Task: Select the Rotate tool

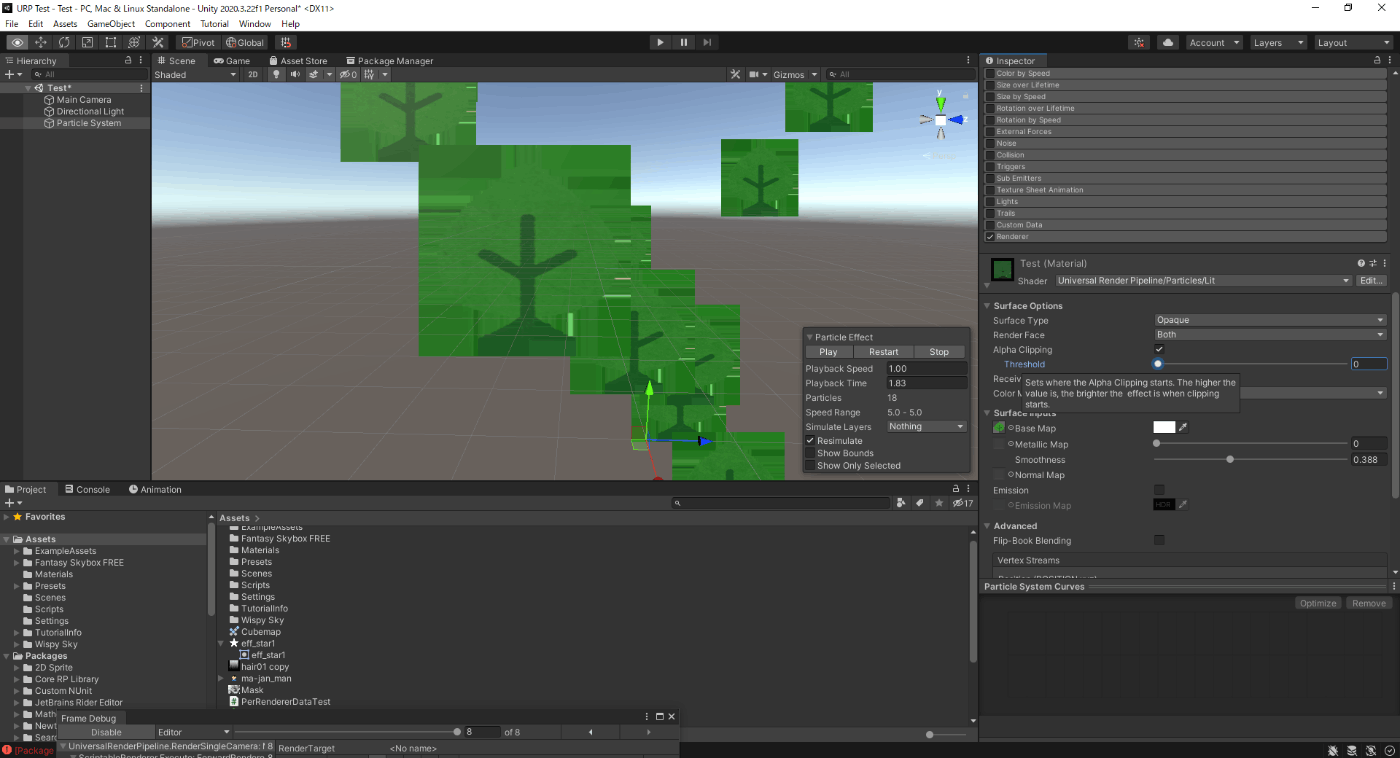Action: pos(64,43)
